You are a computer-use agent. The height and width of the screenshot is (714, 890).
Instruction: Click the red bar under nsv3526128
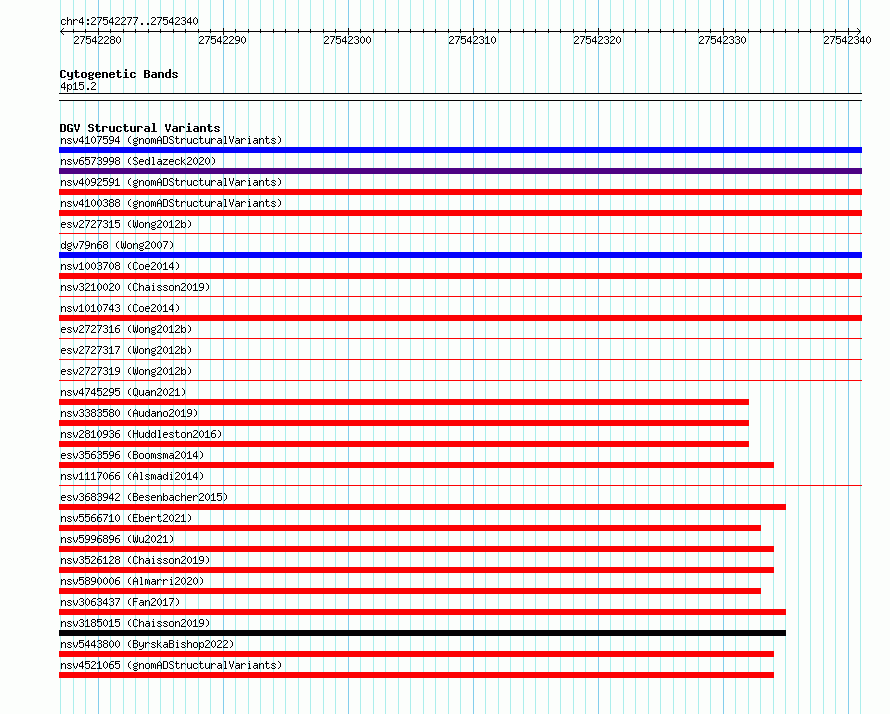pyautogui.click(x=417, y=570)
